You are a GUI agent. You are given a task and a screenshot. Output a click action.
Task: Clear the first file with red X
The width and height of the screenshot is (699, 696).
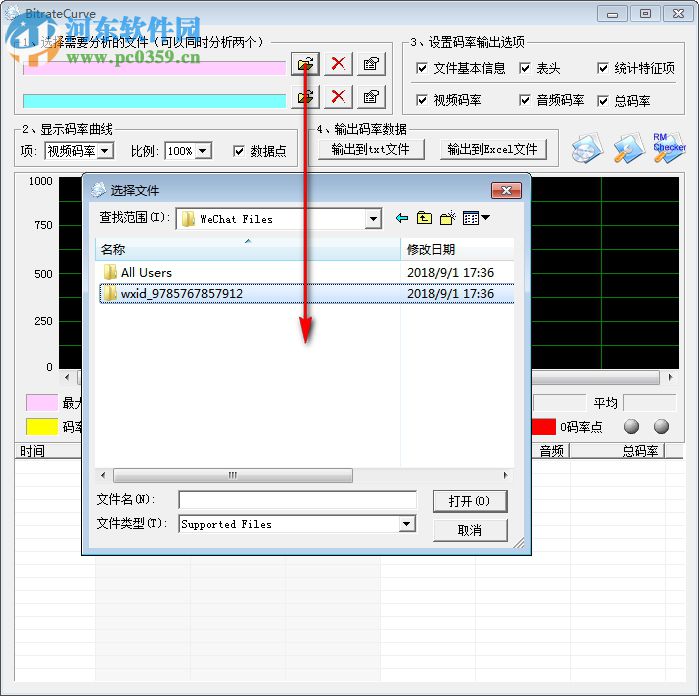click(338, 64)
